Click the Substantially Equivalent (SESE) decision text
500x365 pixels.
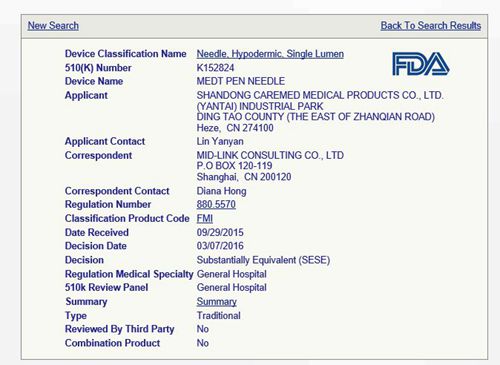click(x=263, y=260)
